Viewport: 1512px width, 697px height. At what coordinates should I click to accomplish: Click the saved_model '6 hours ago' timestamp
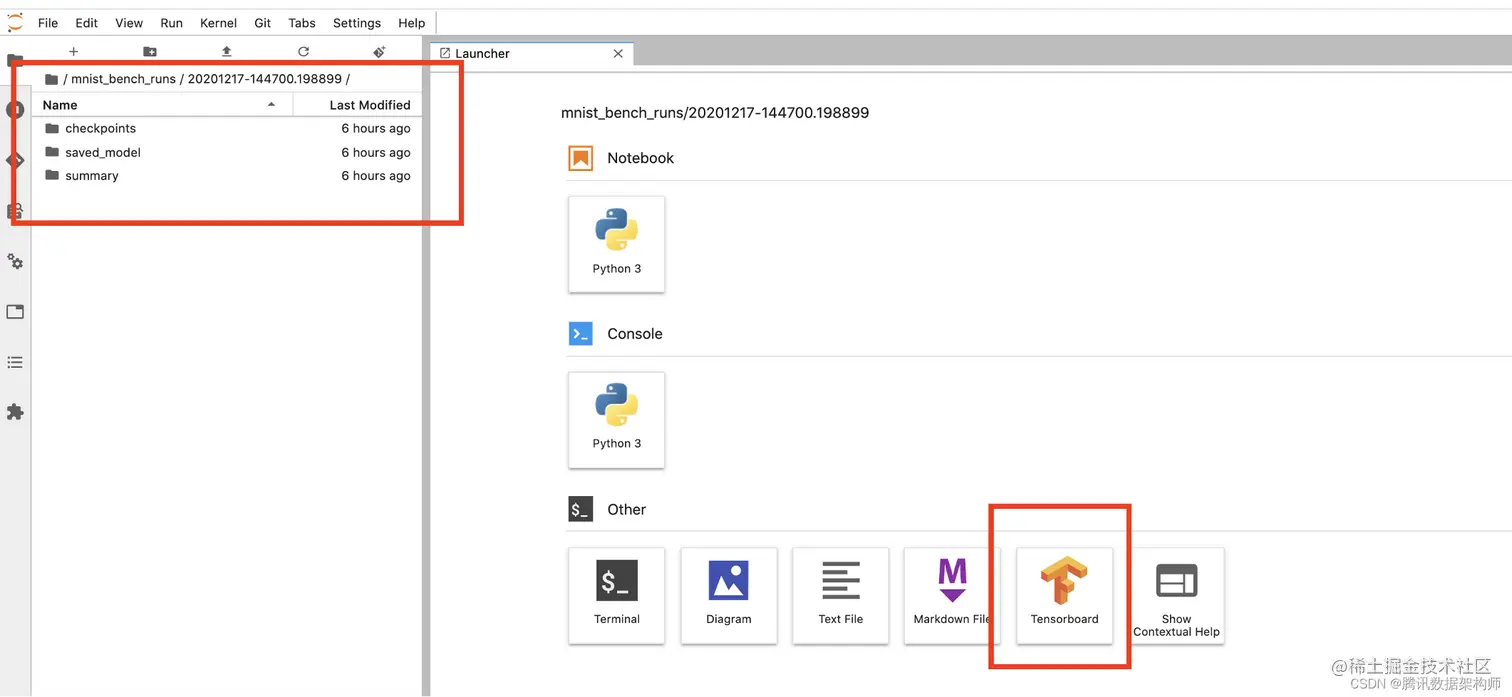376,152
